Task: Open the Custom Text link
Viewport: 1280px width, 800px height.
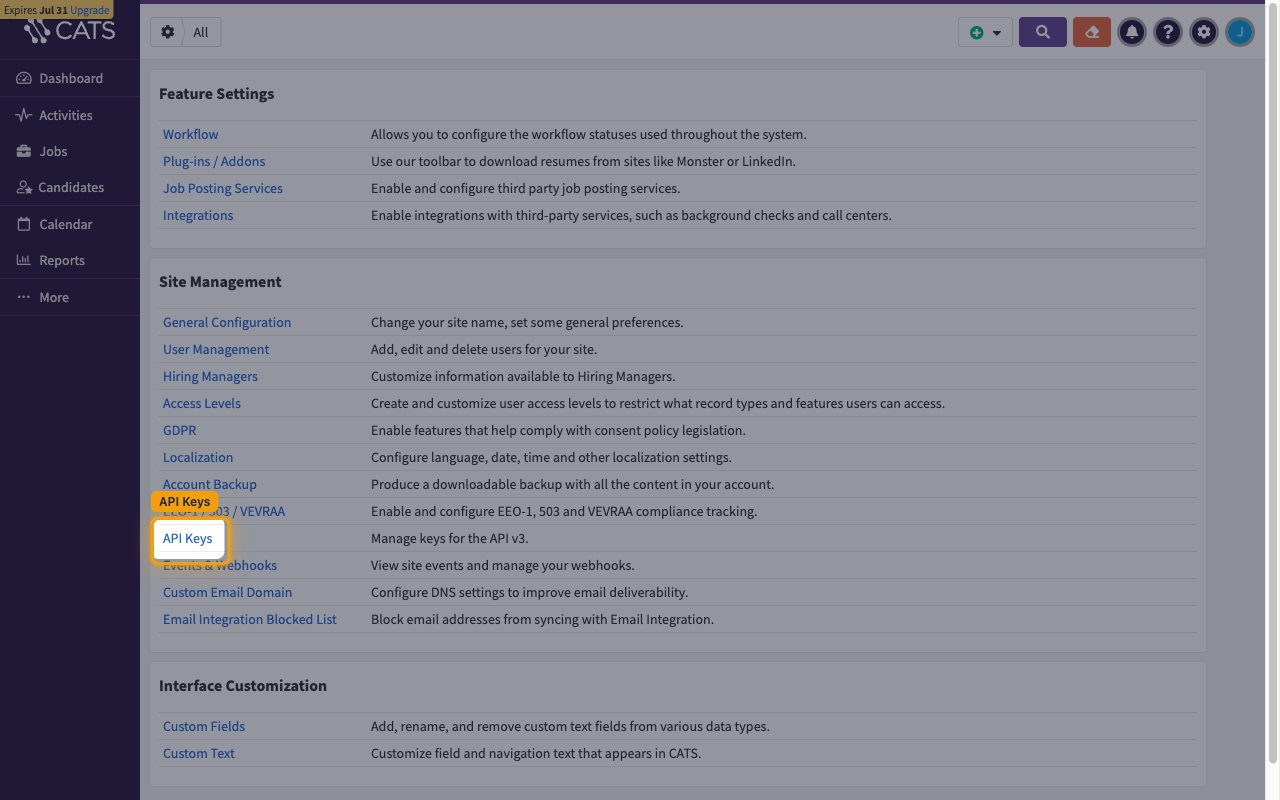Action: pyautogui.click(x=199, y=753)
